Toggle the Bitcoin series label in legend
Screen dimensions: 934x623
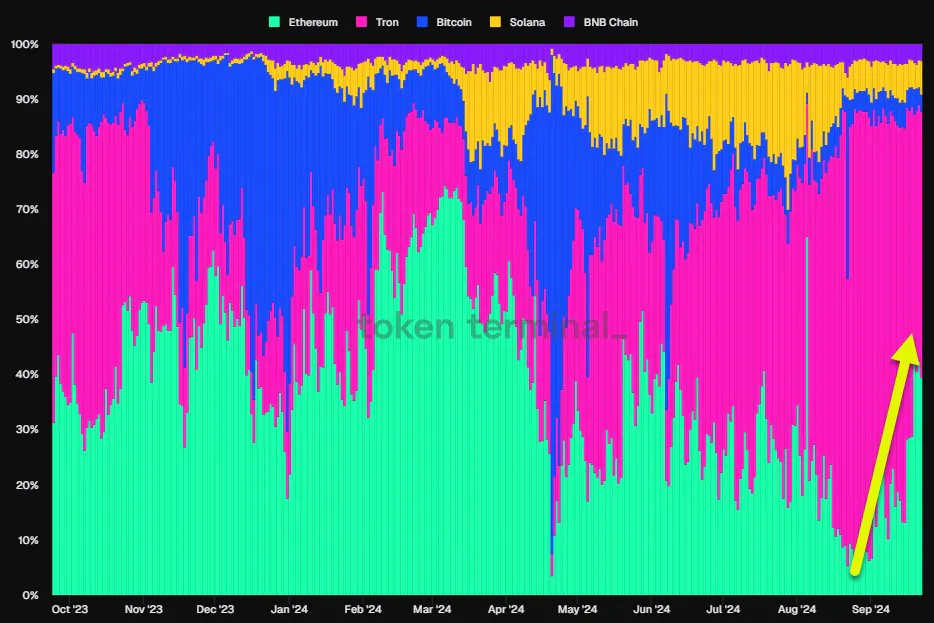[x=454, y=22]
